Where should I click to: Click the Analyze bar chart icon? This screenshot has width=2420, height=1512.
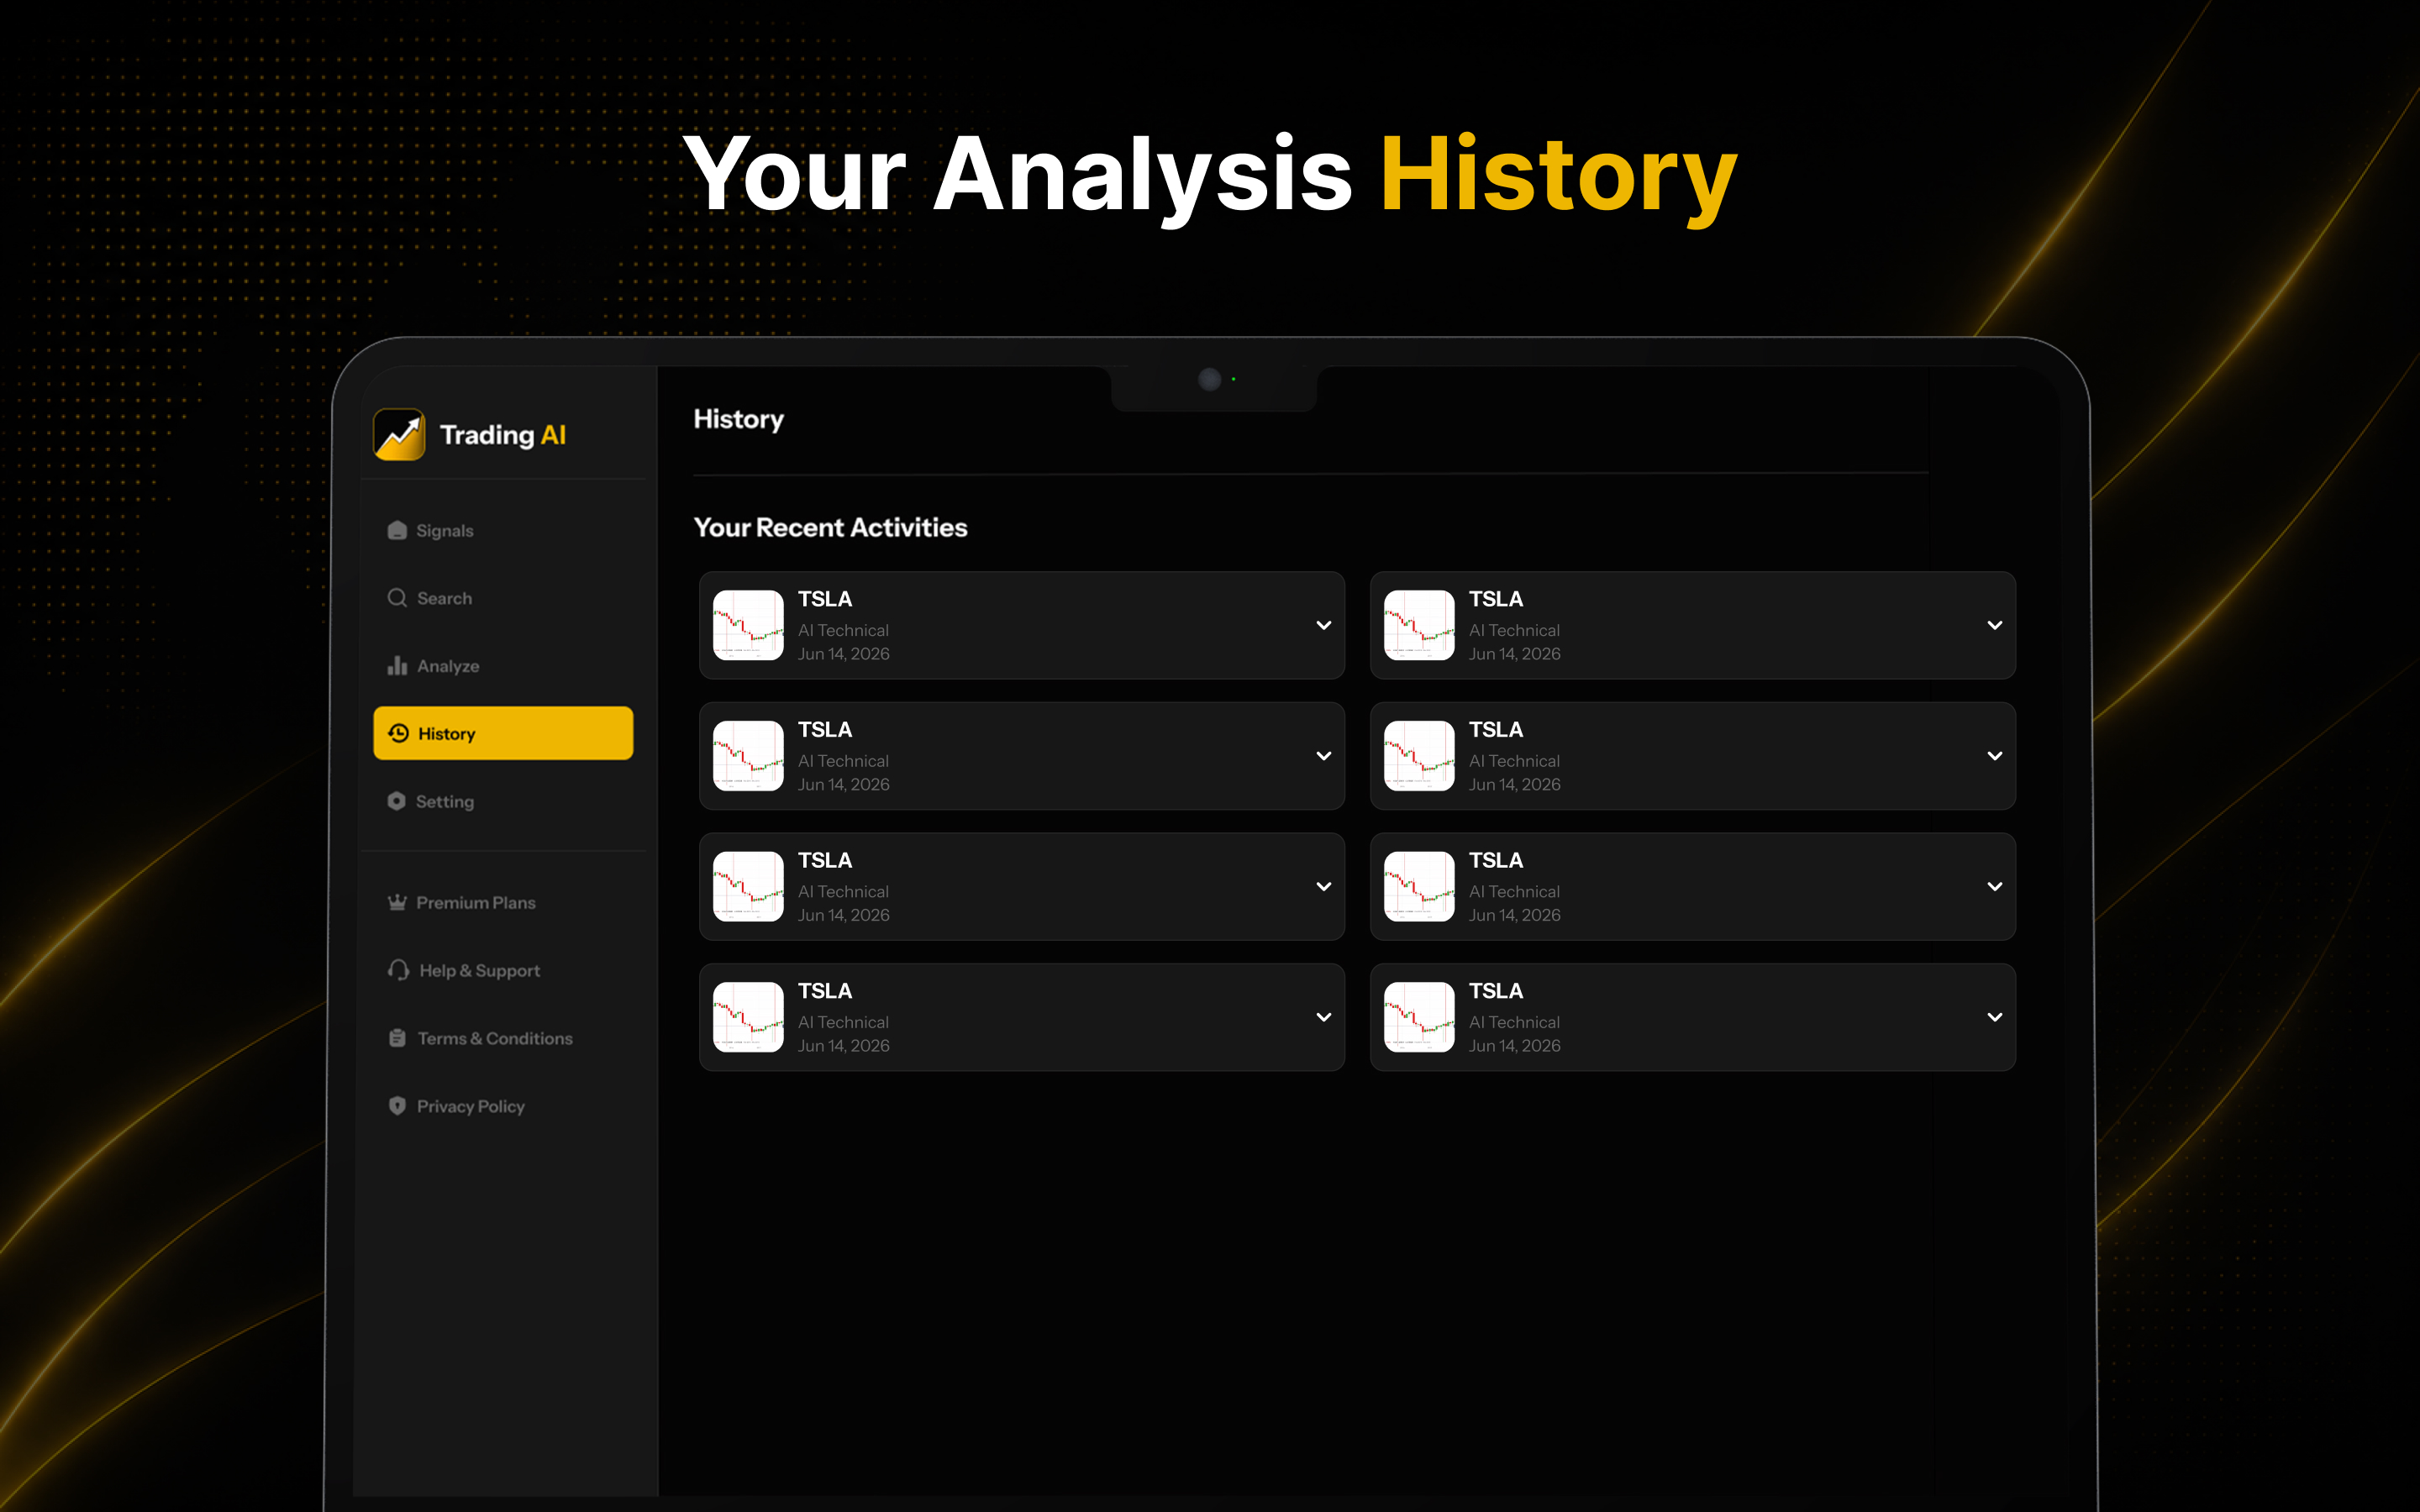pos(397,666)
